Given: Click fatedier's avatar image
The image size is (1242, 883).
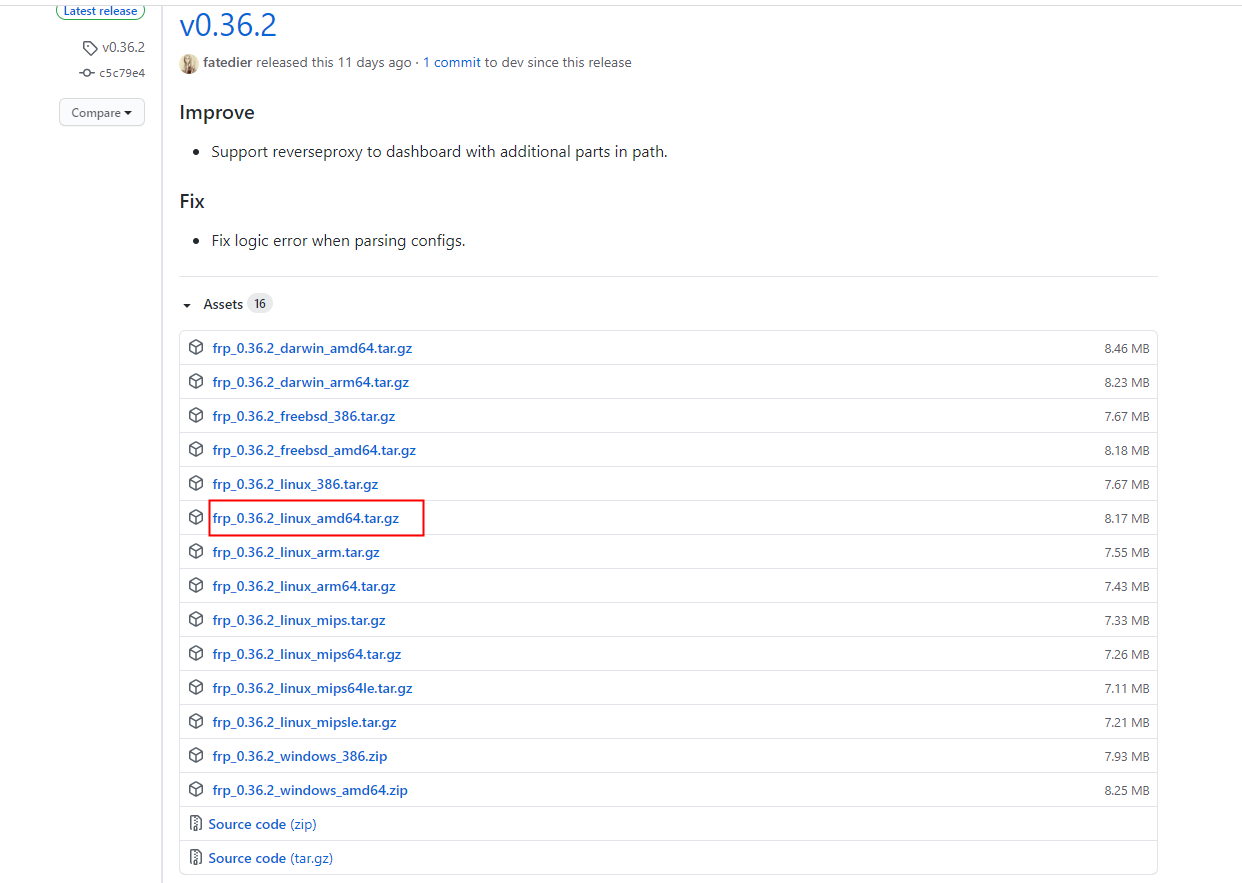Looking at the screenshot, I should coord(189,63).
